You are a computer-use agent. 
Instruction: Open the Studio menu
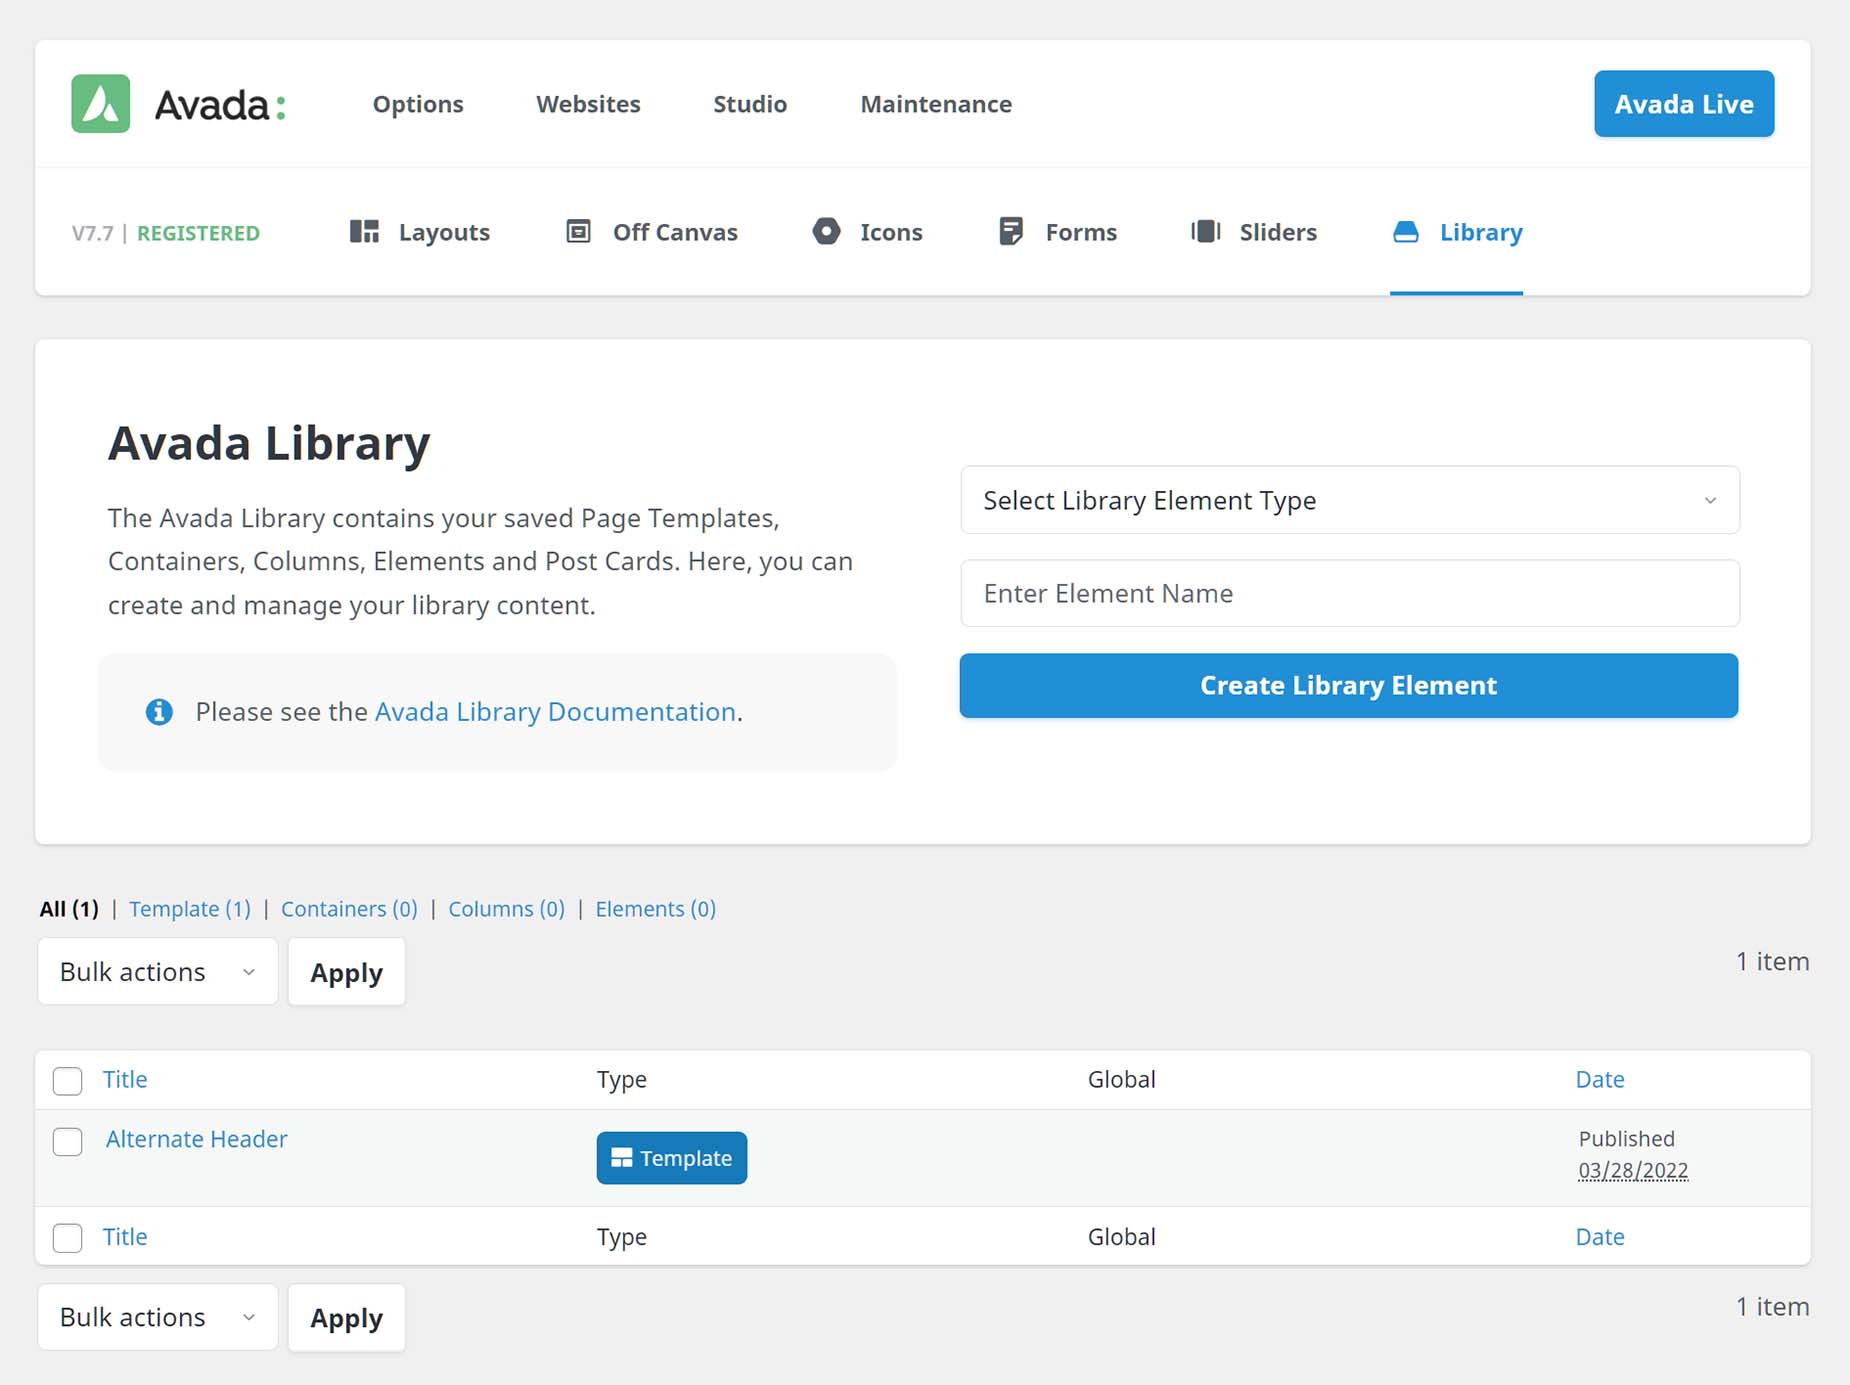[x=750, y=104]
